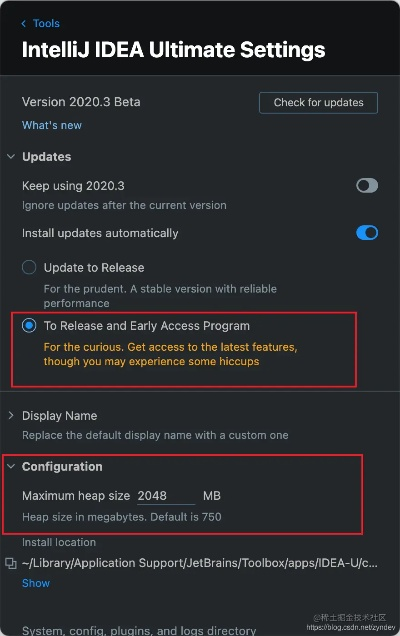The image size is (400, 636).
Task: Collapse the Updates section chevron
Action: coord(11,157)
